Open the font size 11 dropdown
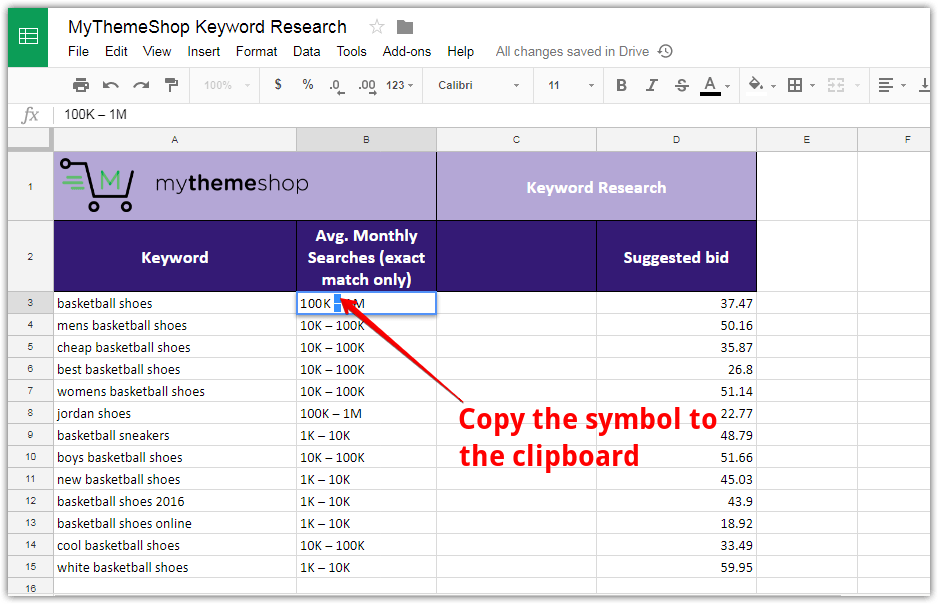The image size is (938, 604). 571,86
